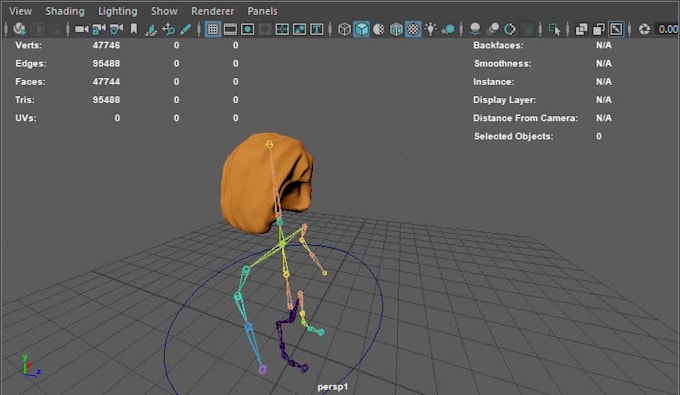Click the "Edges:" heads-up label
The width and height of the screenshot is (680, 395).
pyautogui.click(x=31, y=63)
